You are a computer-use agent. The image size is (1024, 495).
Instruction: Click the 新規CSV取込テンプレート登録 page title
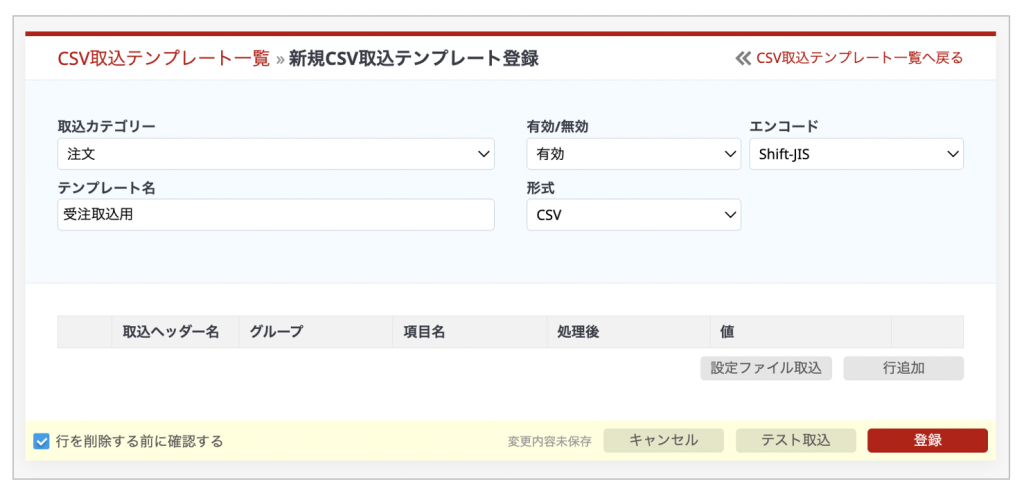[x=414, y=59]
